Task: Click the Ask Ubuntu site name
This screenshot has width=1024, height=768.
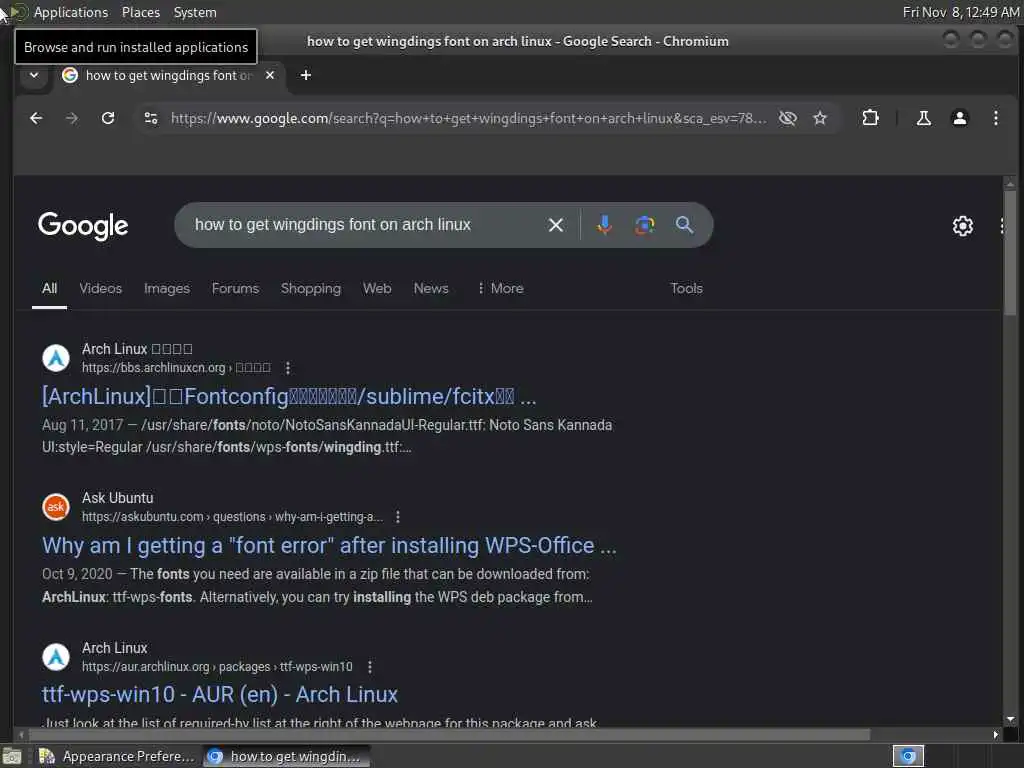Action: (x=118, y=498)
